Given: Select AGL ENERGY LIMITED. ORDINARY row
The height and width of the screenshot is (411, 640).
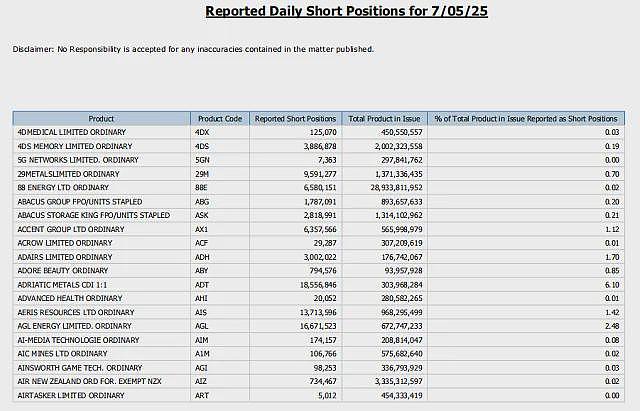Looking at the screenshot, I should (x=318, y=326).
